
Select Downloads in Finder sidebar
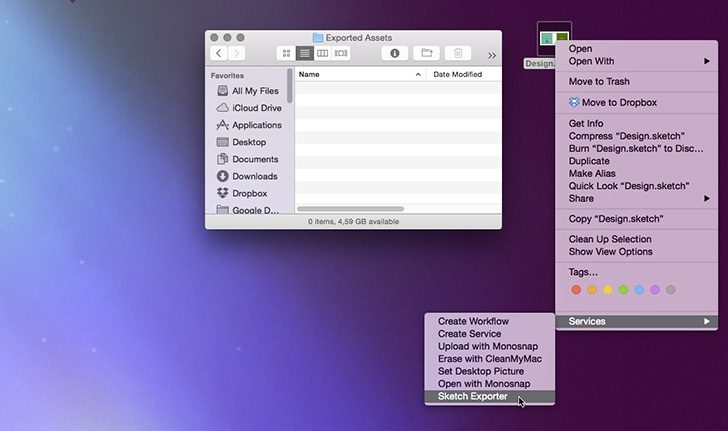tap(255, 176)
